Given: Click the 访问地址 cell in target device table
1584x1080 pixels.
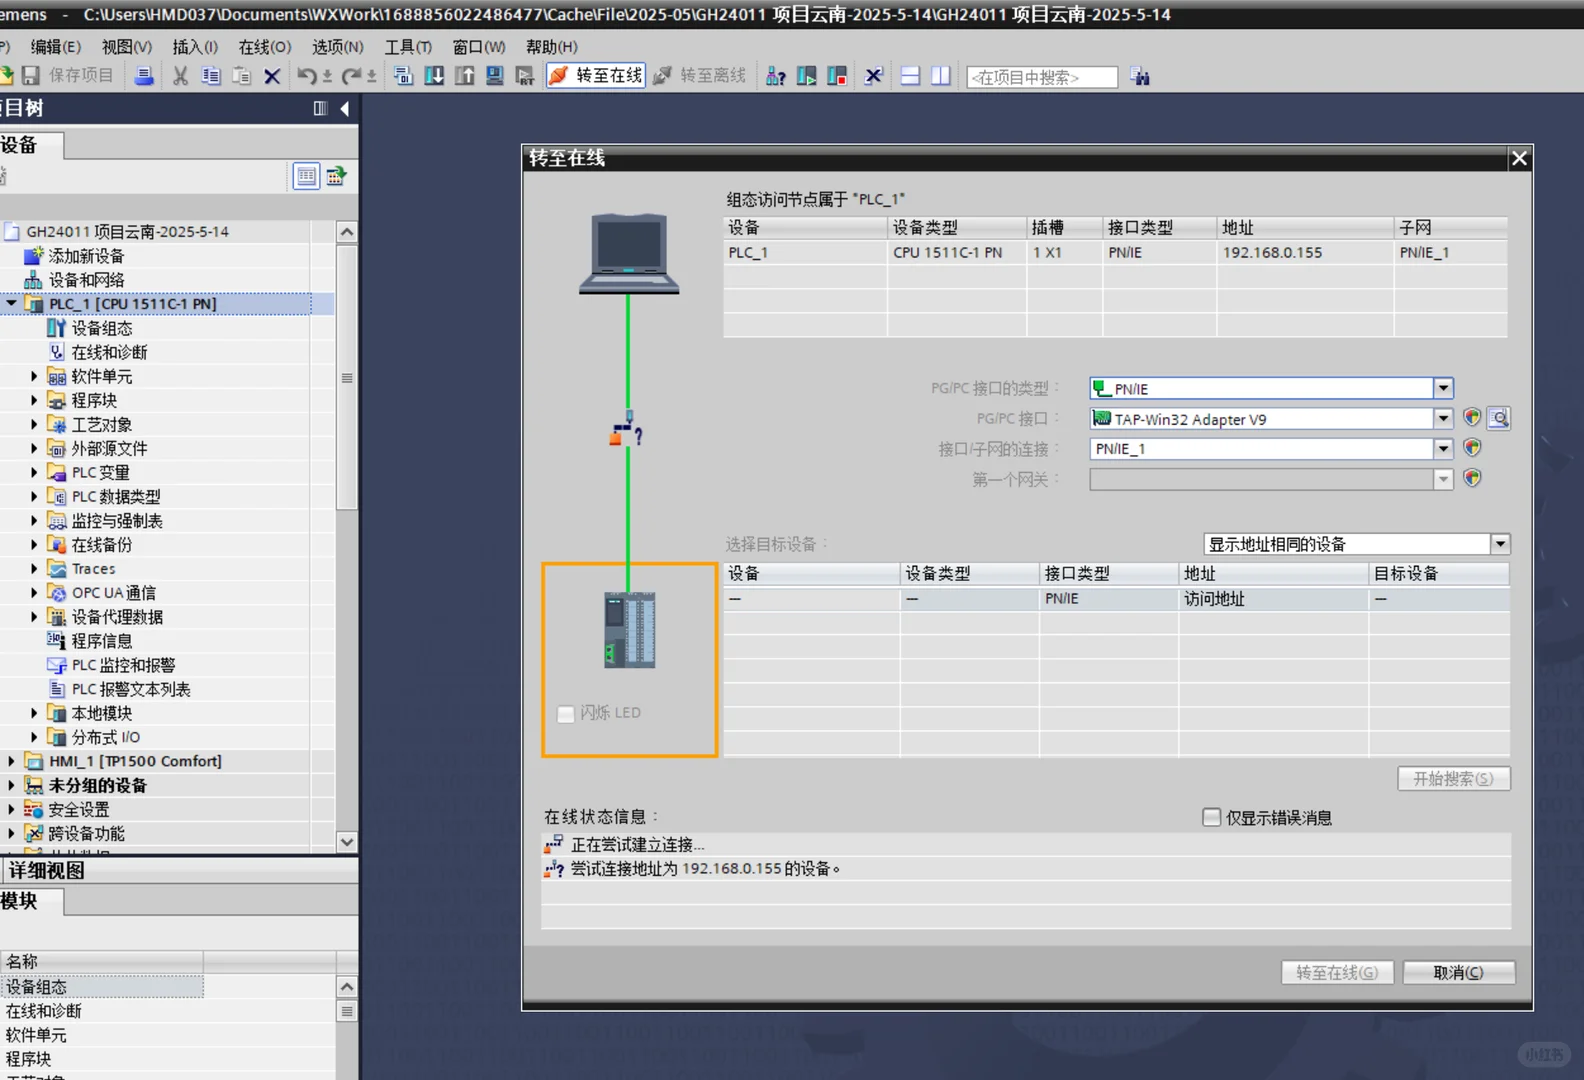Looking at the screenshot, I should point(1273,599).
